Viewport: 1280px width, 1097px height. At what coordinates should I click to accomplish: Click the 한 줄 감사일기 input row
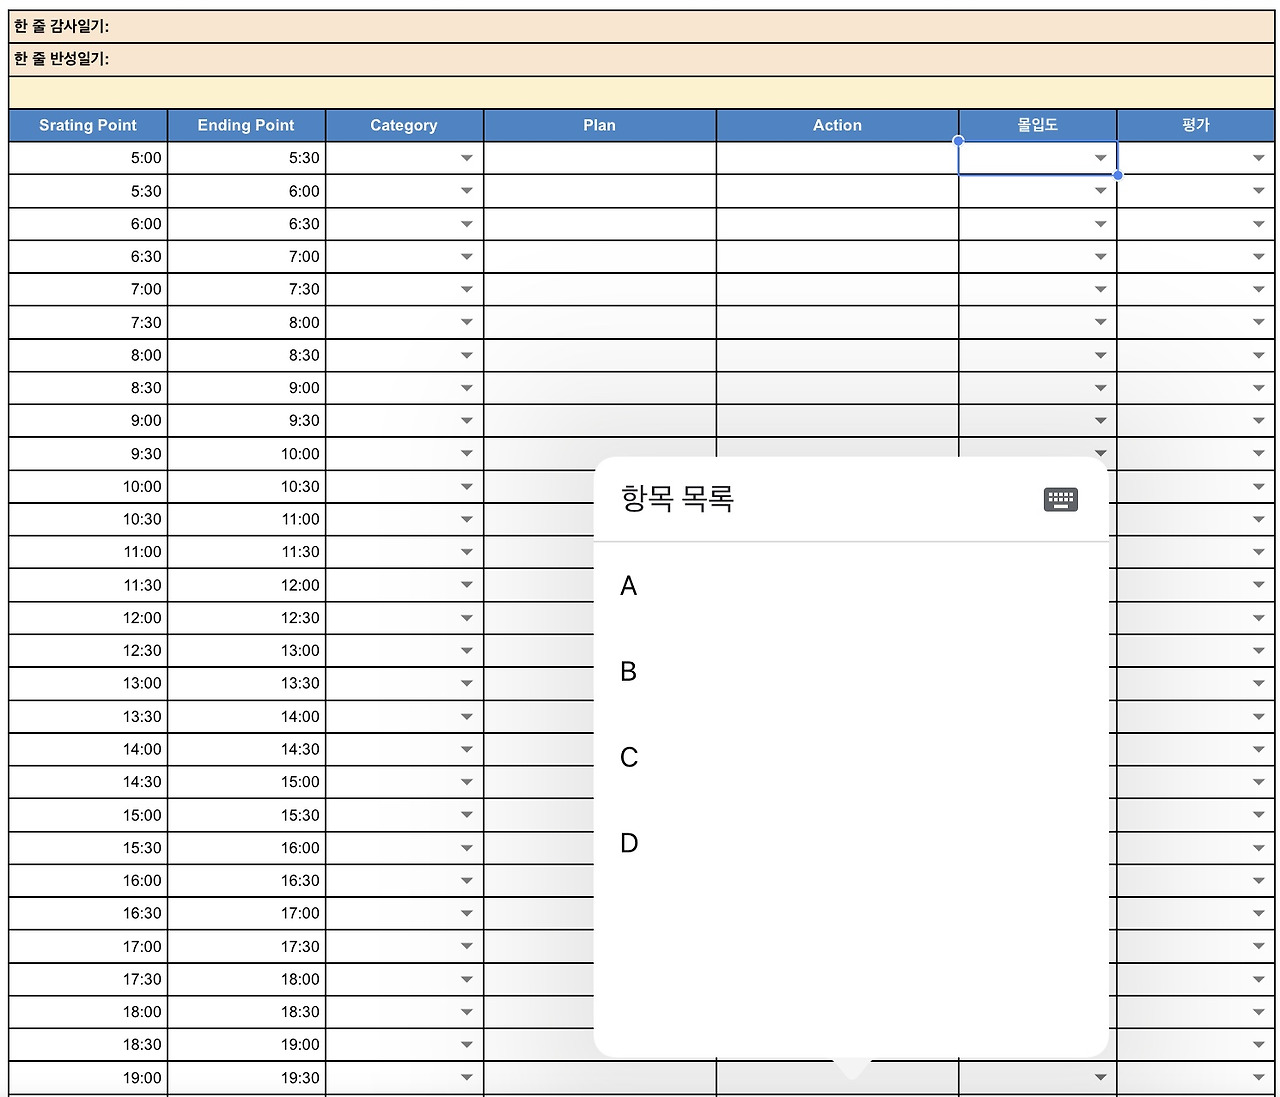[642, 27]
